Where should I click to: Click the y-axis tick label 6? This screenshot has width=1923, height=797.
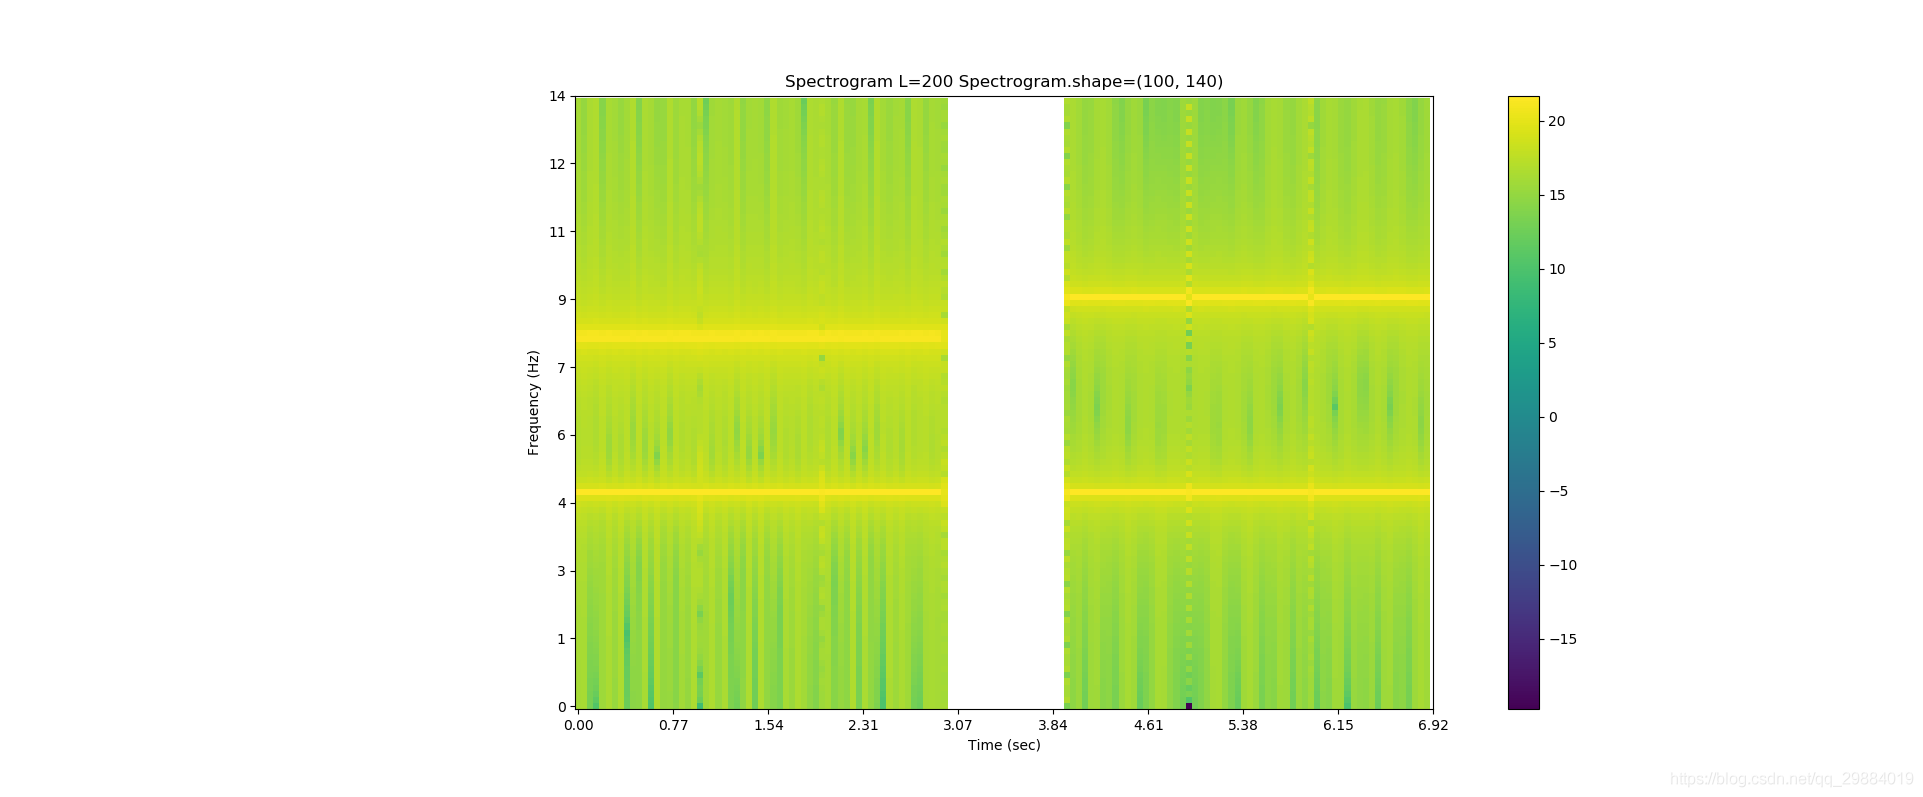point(562,435)
